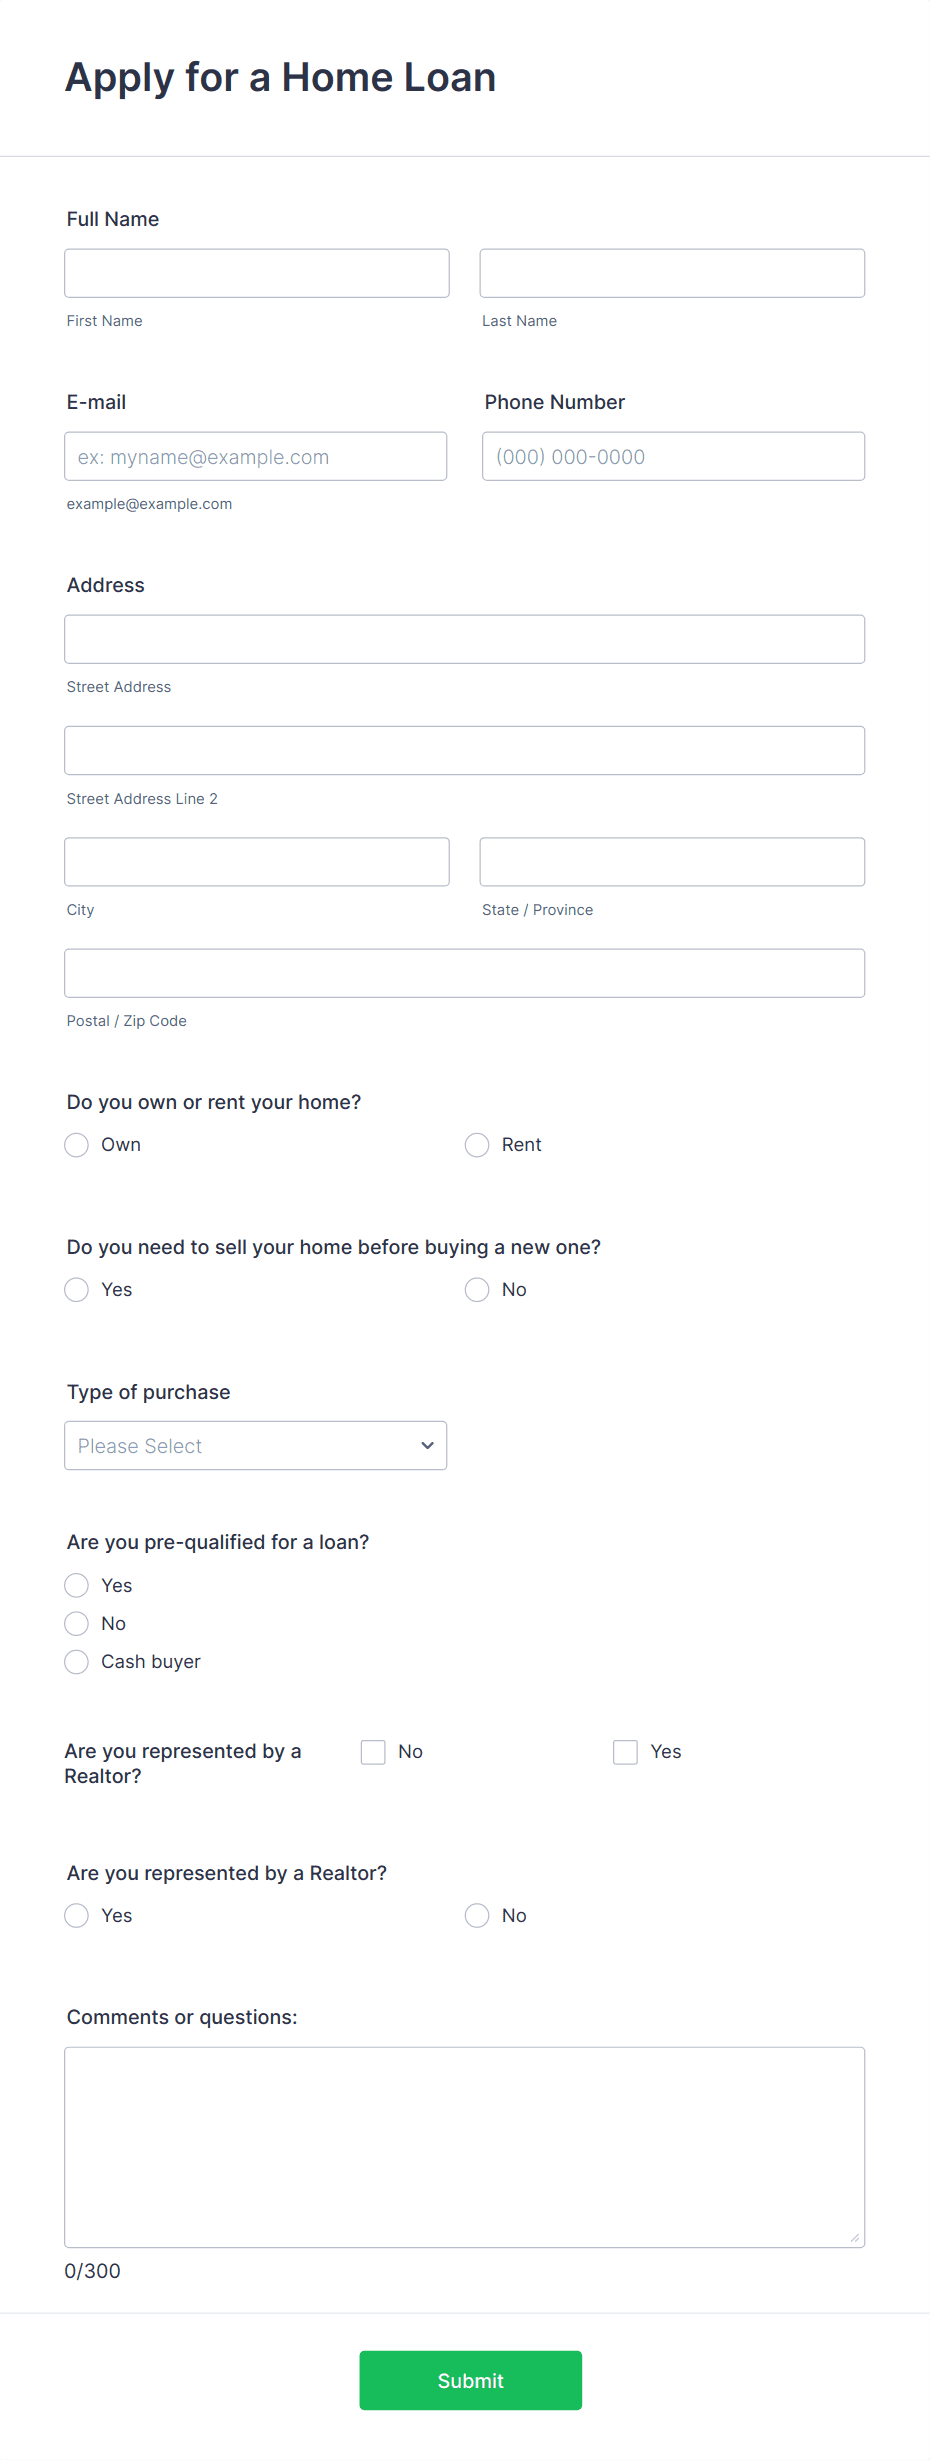
Task: Choose Yes for Realtor representation
Action: tap(76, 1915)
